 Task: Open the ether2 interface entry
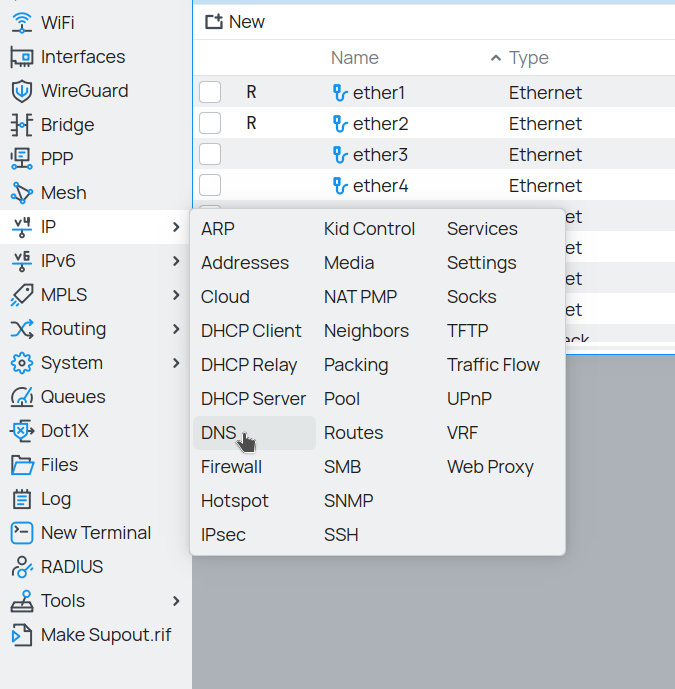380,124
